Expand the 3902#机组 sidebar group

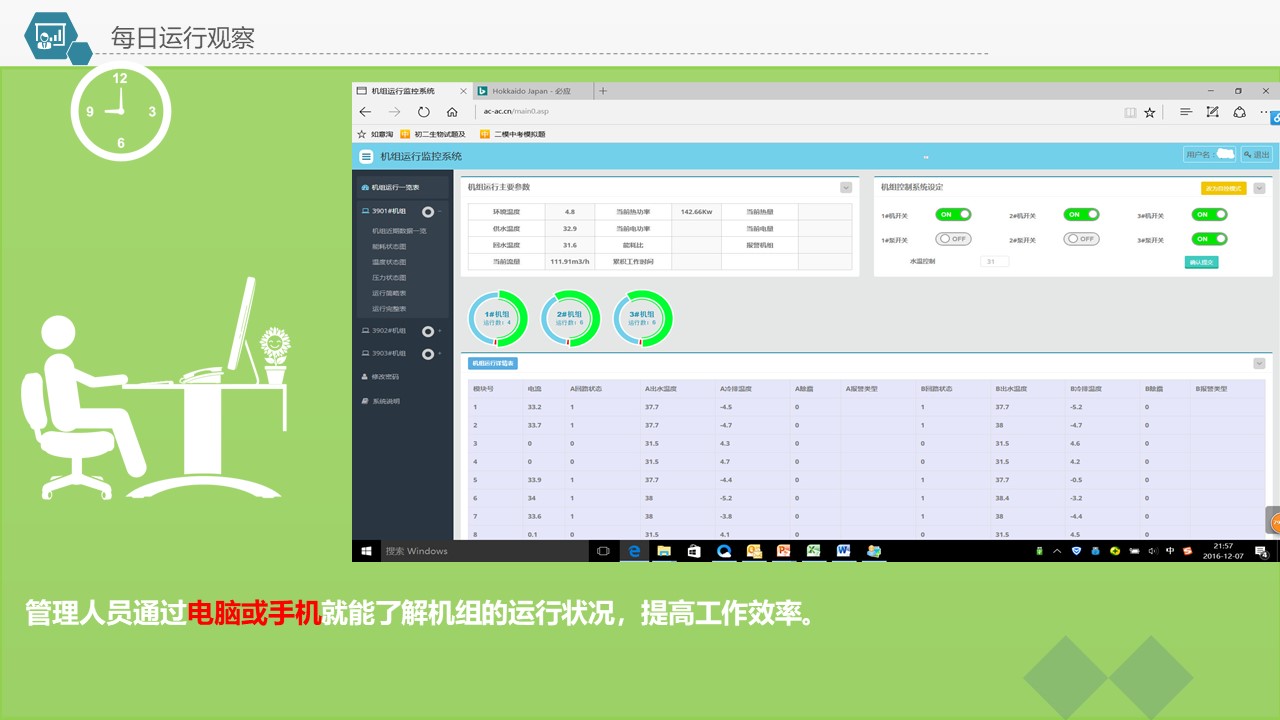pyautogui.click(x=439, y=331)
